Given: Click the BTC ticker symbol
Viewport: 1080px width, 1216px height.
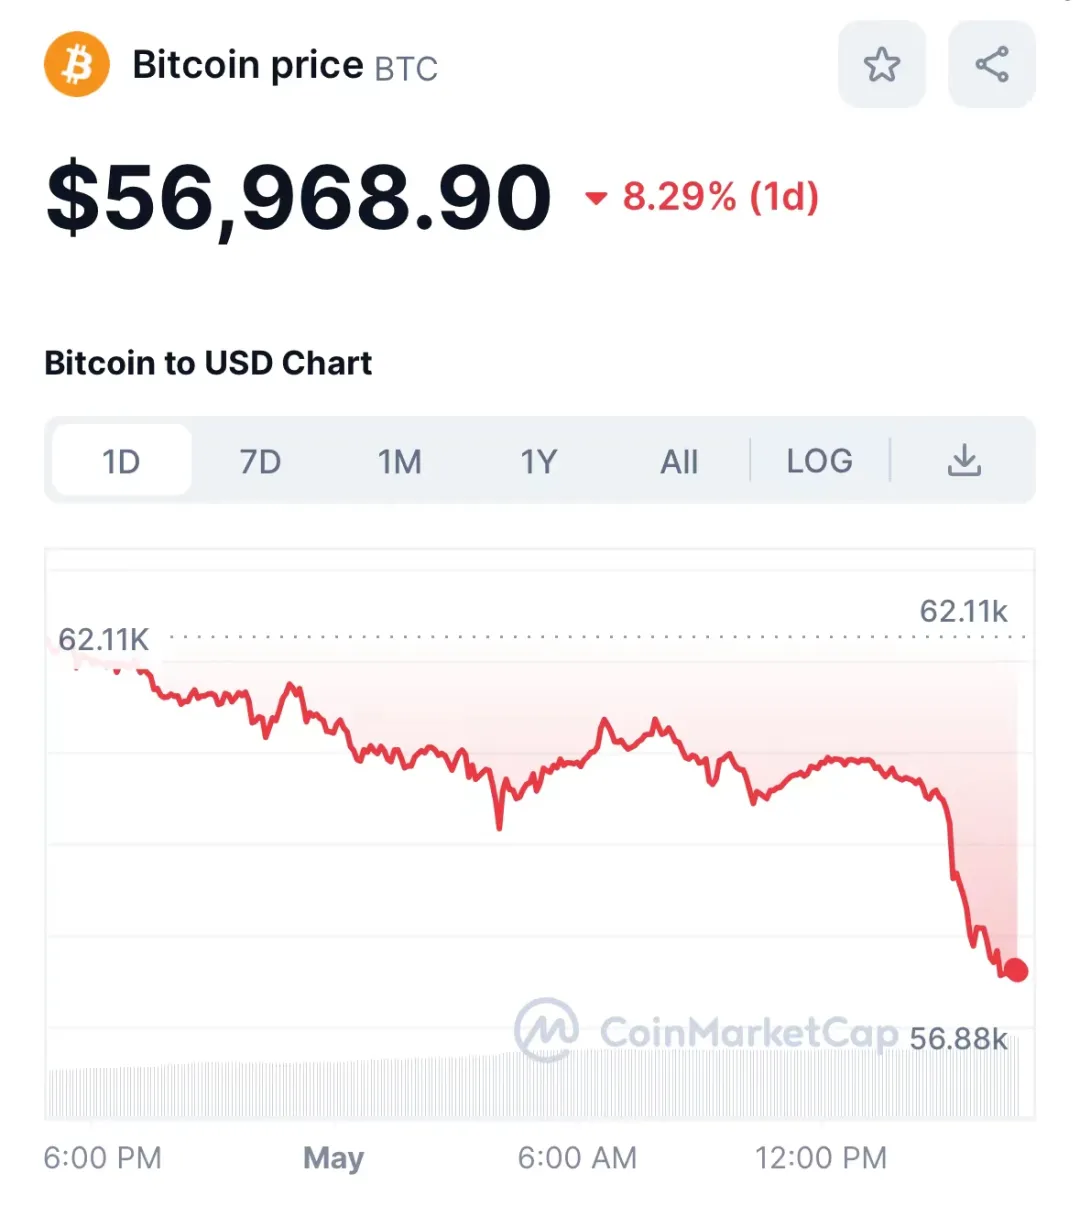Looking at the screenshot, I should tap(406, 68).
